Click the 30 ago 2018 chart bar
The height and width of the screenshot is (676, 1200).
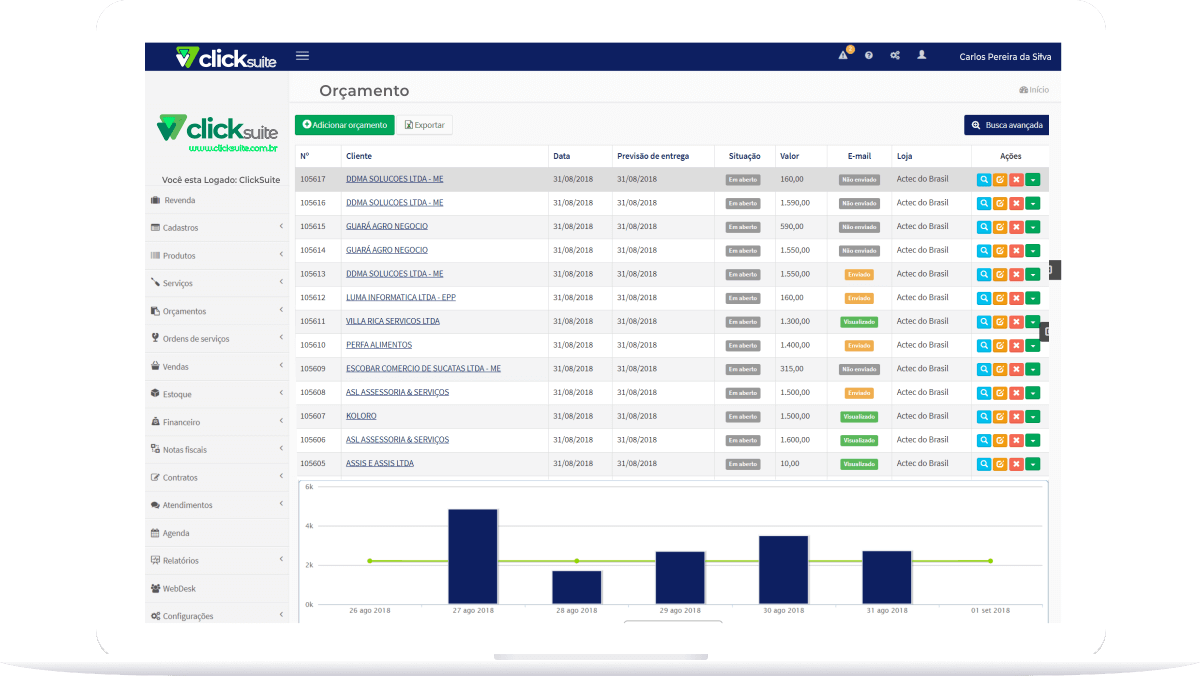pos(783,570)
